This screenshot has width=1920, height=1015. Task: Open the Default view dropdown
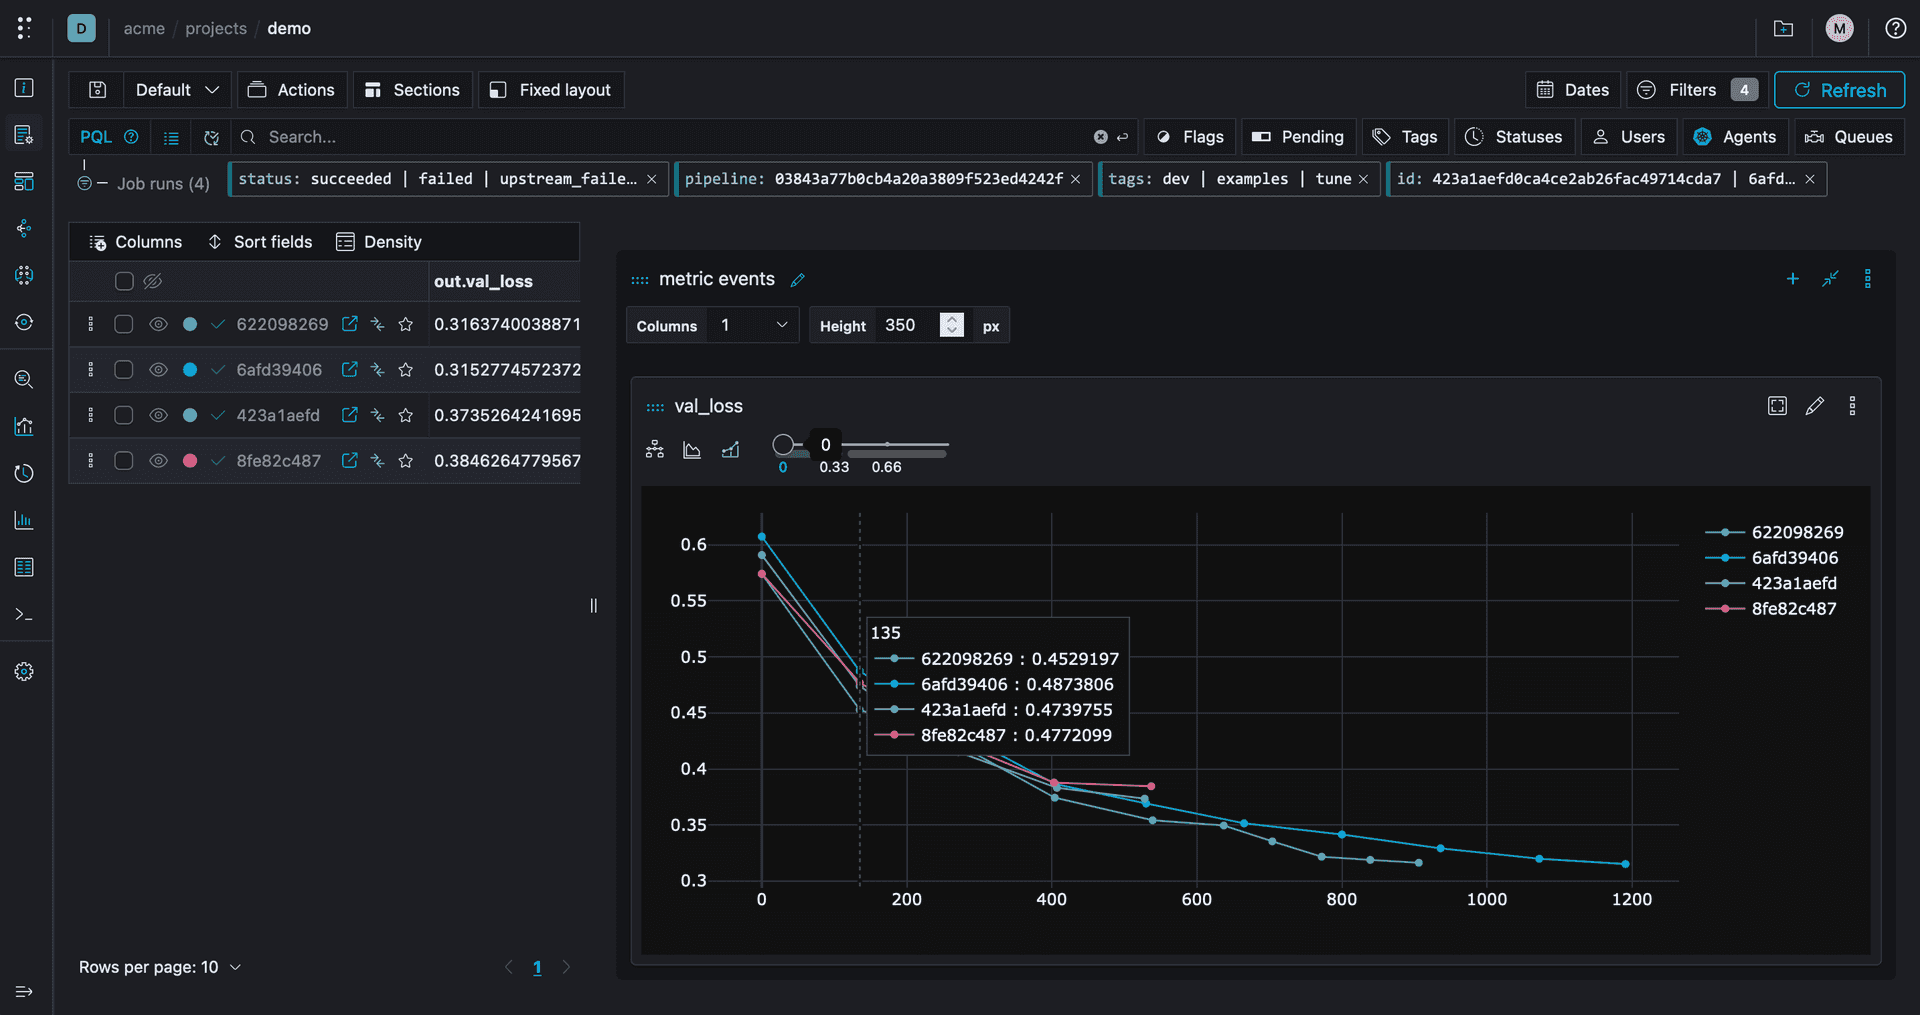tap(176, 89)
